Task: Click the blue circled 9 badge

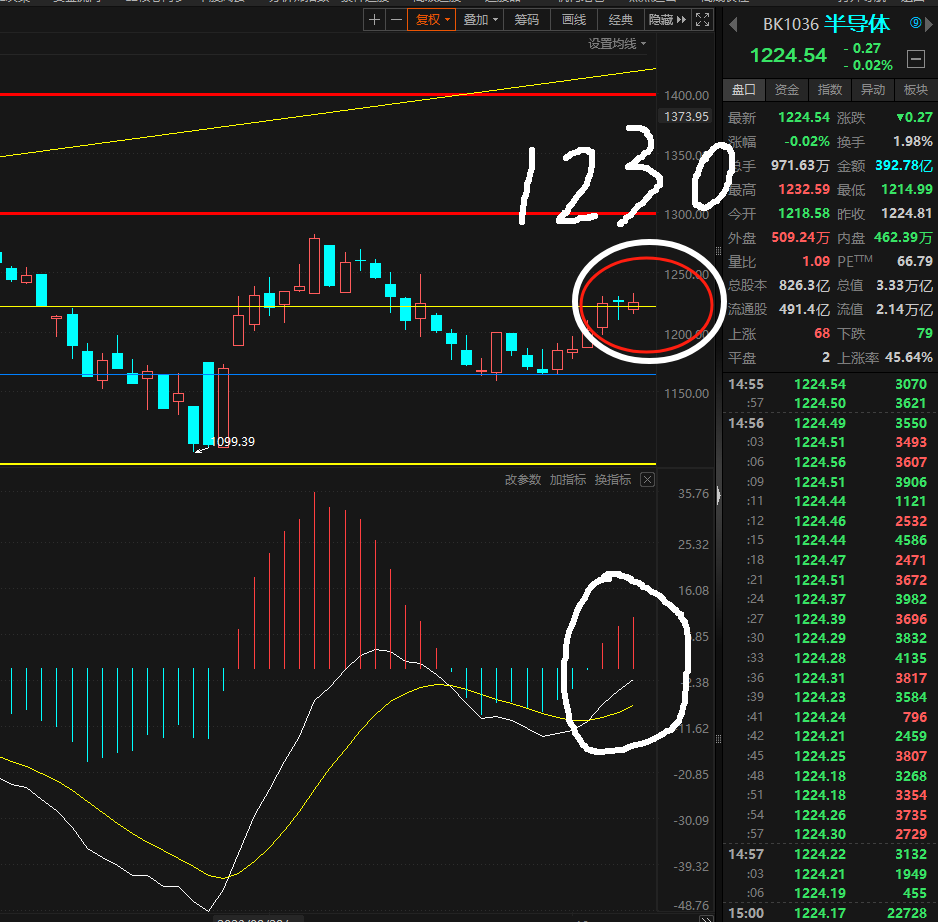Action: [x=915, y=23]
